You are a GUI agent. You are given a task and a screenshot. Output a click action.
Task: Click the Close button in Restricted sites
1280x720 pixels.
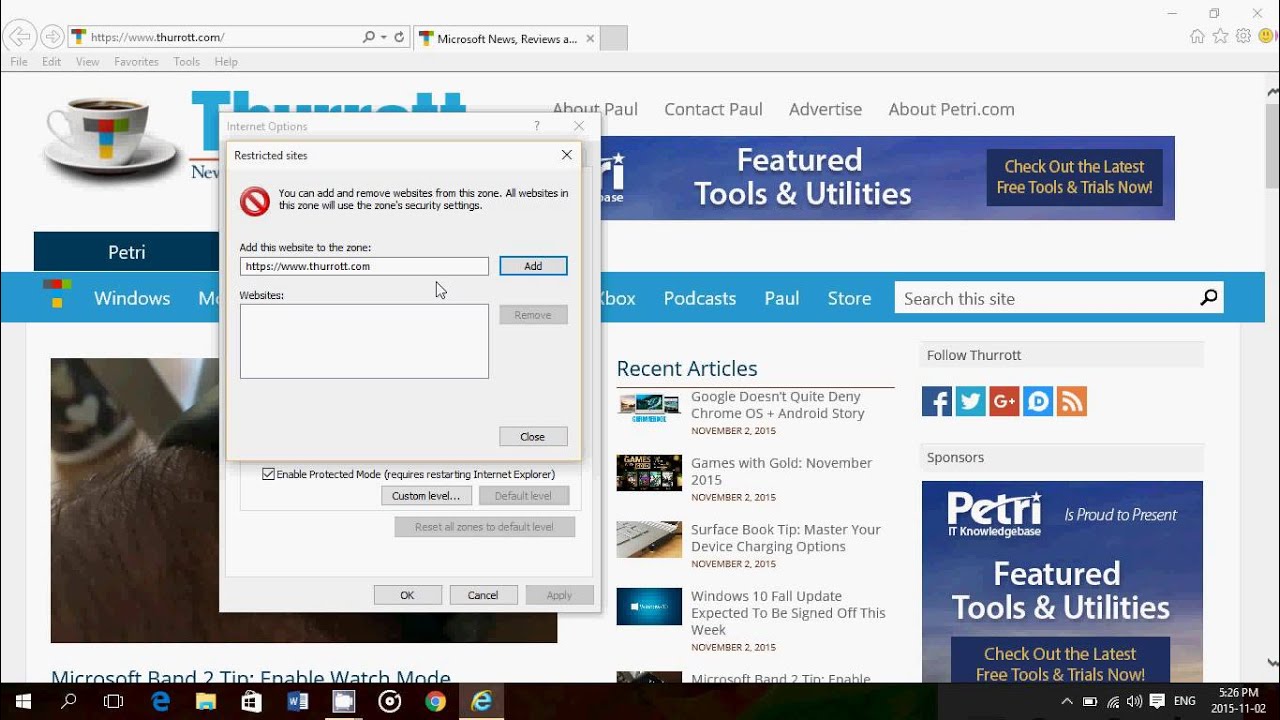[533, 437]
